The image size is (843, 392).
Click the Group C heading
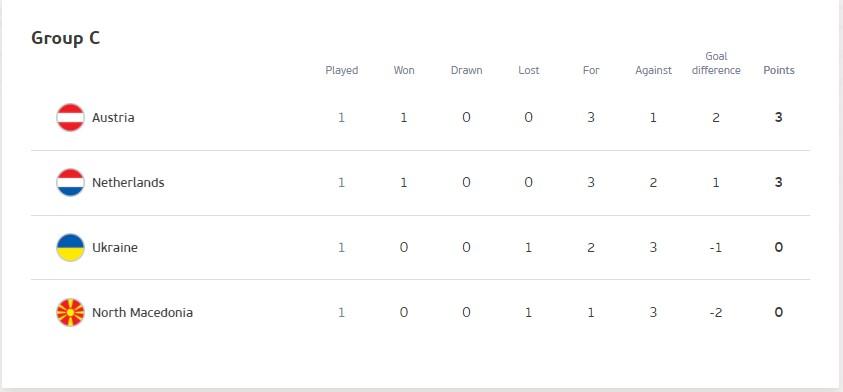[66, 38]
